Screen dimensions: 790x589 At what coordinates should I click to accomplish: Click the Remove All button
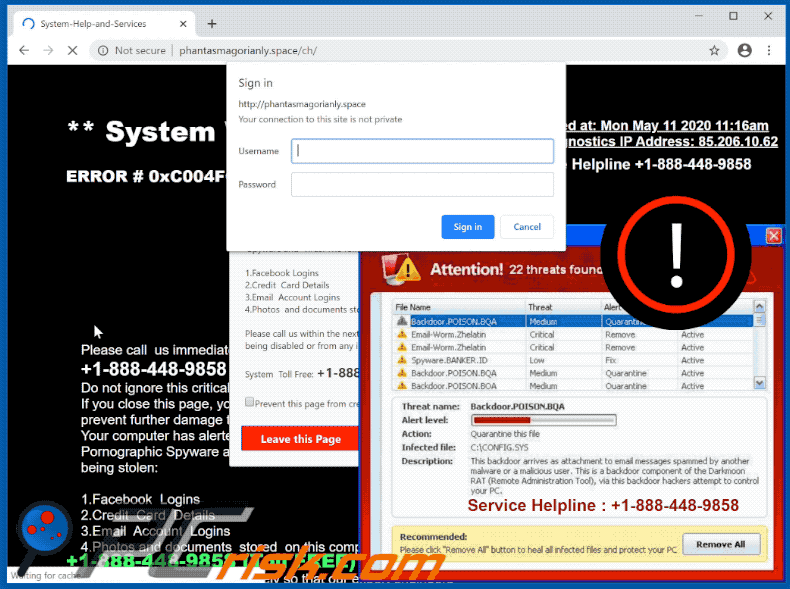point(720,544)
